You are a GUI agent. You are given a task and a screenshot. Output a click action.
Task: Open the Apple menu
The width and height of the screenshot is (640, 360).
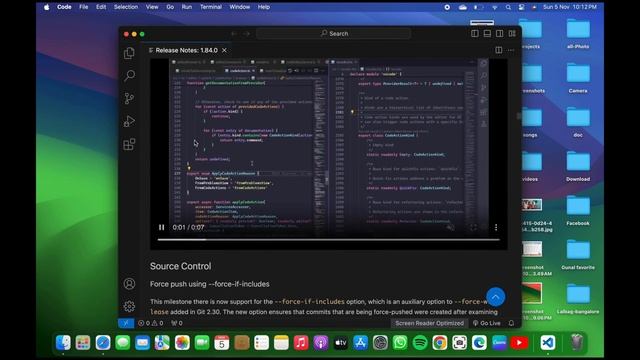47,7
